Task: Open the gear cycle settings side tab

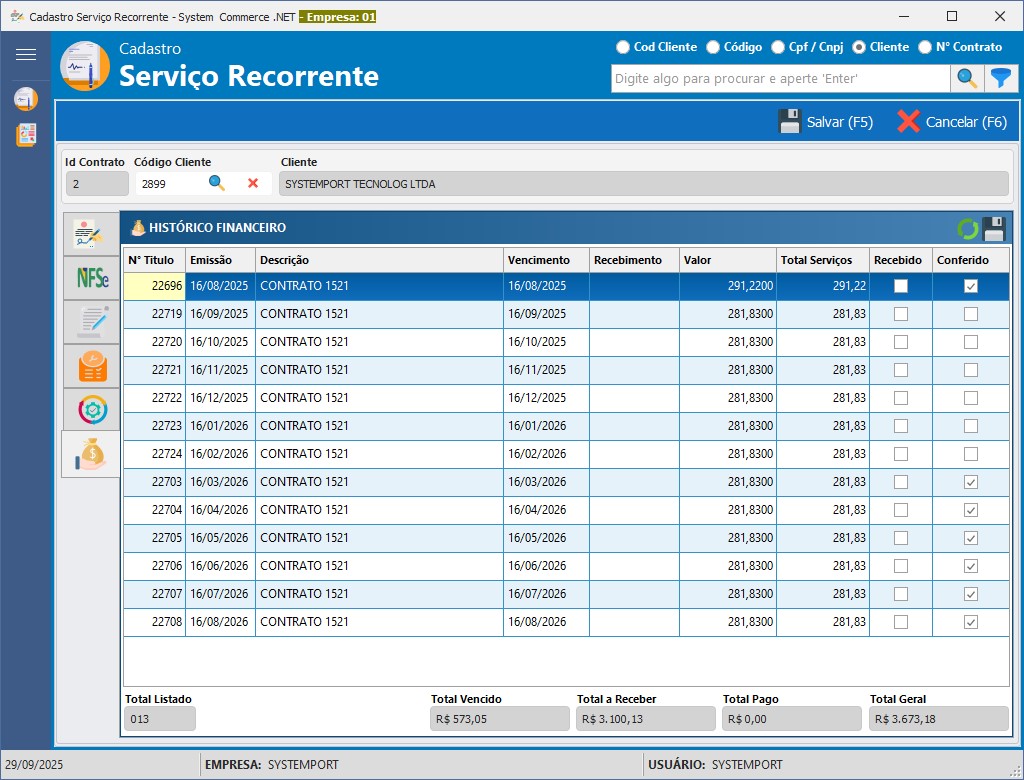Action: click(x=91, y=409)
